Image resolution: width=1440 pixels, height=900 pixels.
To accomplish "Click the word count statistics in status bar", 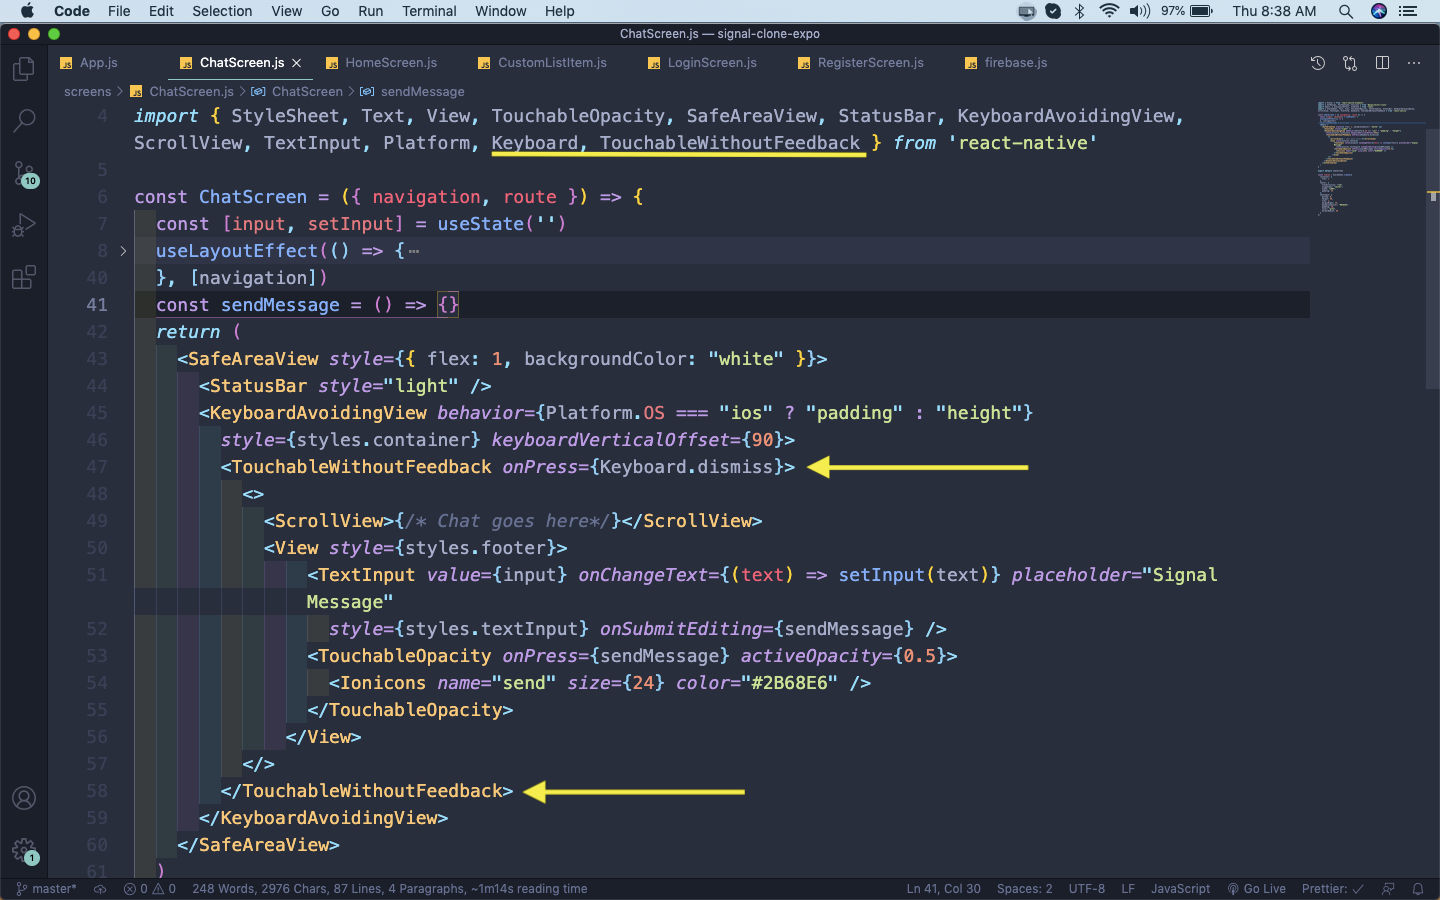I will tap(390, 888).
